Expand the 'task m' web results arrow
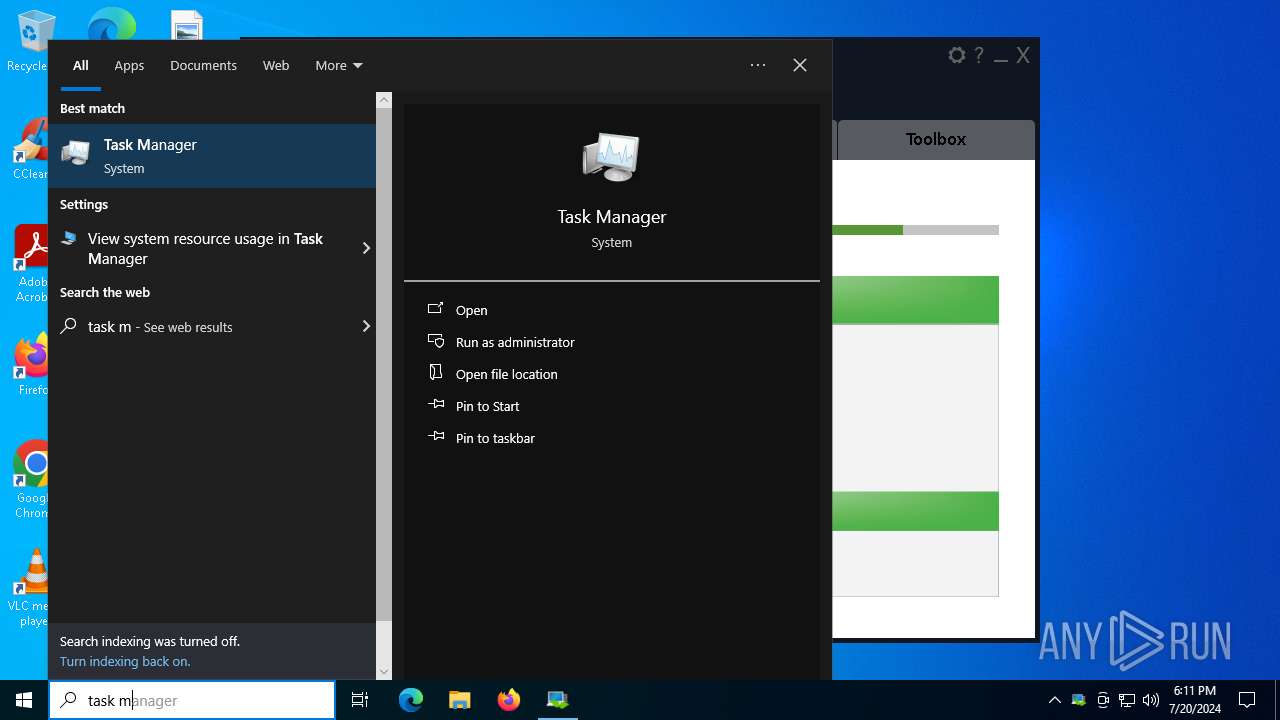This screenshot has height=720, width=1280. pyautogui.click(x=366, y=326)
